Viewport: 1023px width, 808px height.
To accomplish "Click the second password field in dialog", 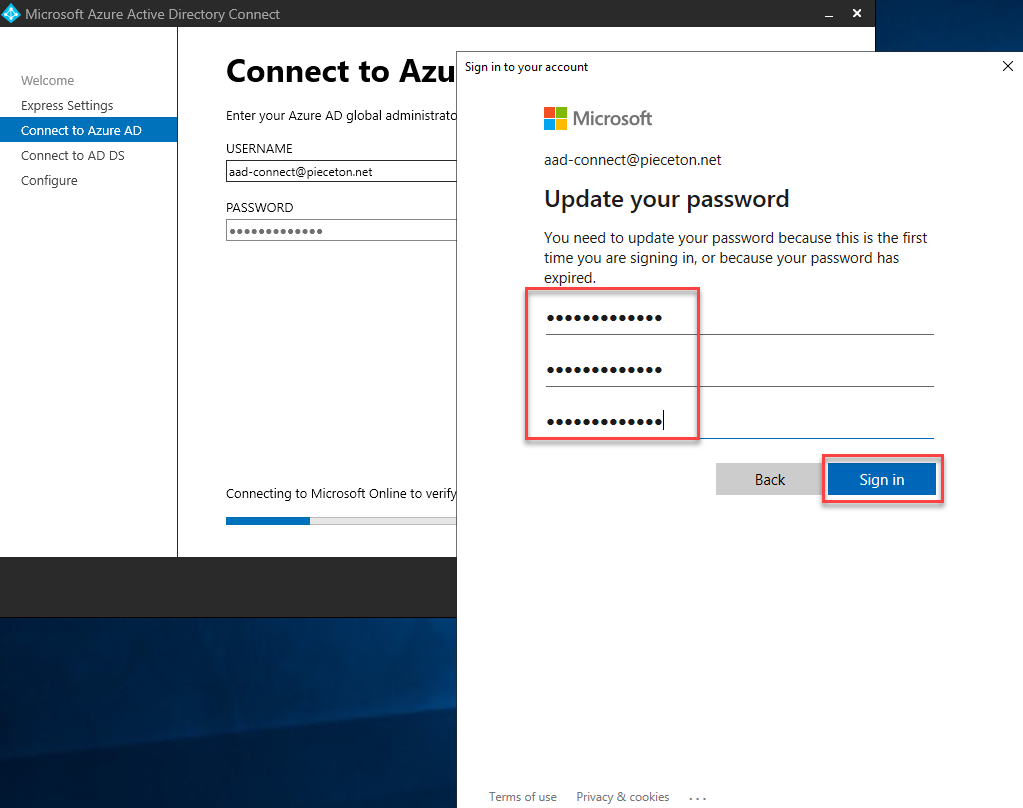I will click(x=739, y=370).
